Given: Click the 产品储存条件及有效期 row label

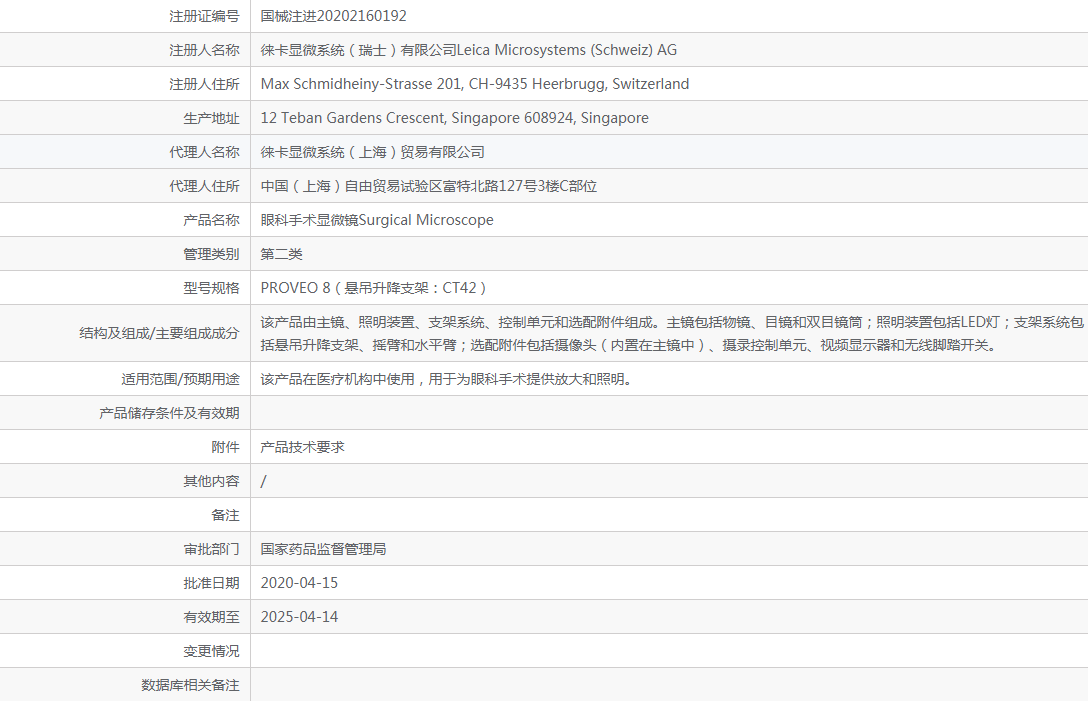Looking at the screenshot, I should click(169, 413).
